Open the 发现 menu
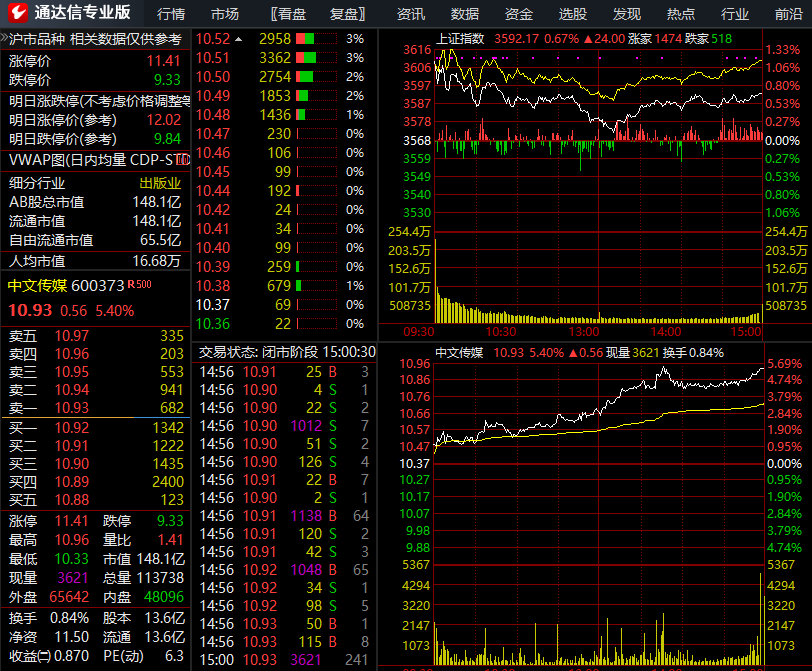This screenshot has width=812, height=671. coord(627,14)
